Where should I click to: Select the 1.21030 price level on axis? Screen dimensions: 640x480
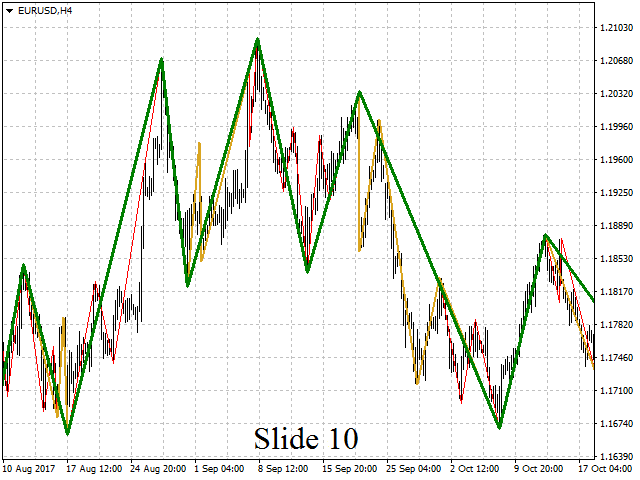click(x=616, y=27)
